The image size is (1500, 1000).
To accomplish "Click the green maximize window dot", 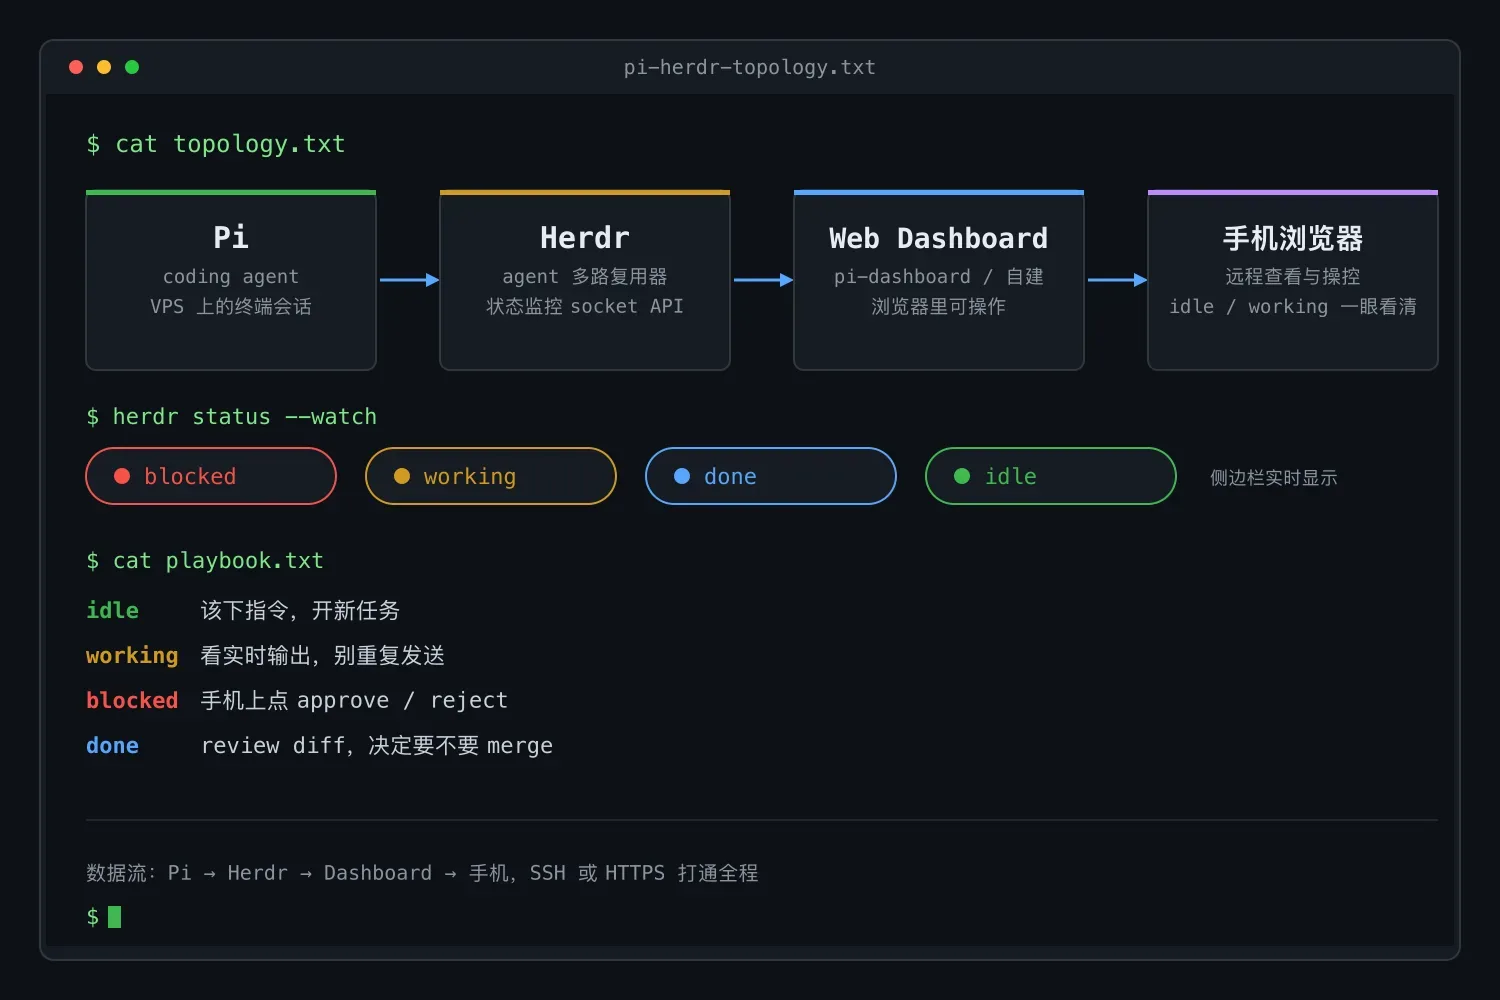I will [132, 67].
